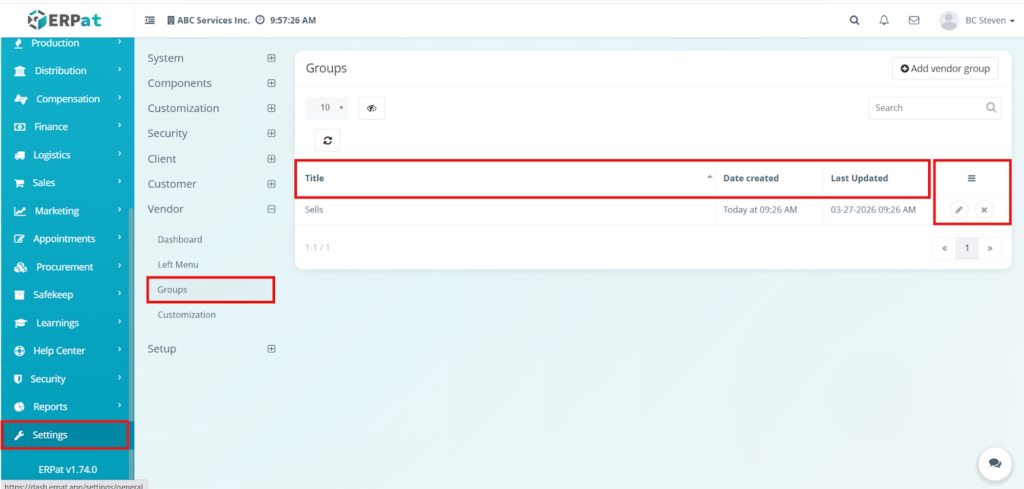Click the search magnifier in Groups search box

tap(991, 108)
